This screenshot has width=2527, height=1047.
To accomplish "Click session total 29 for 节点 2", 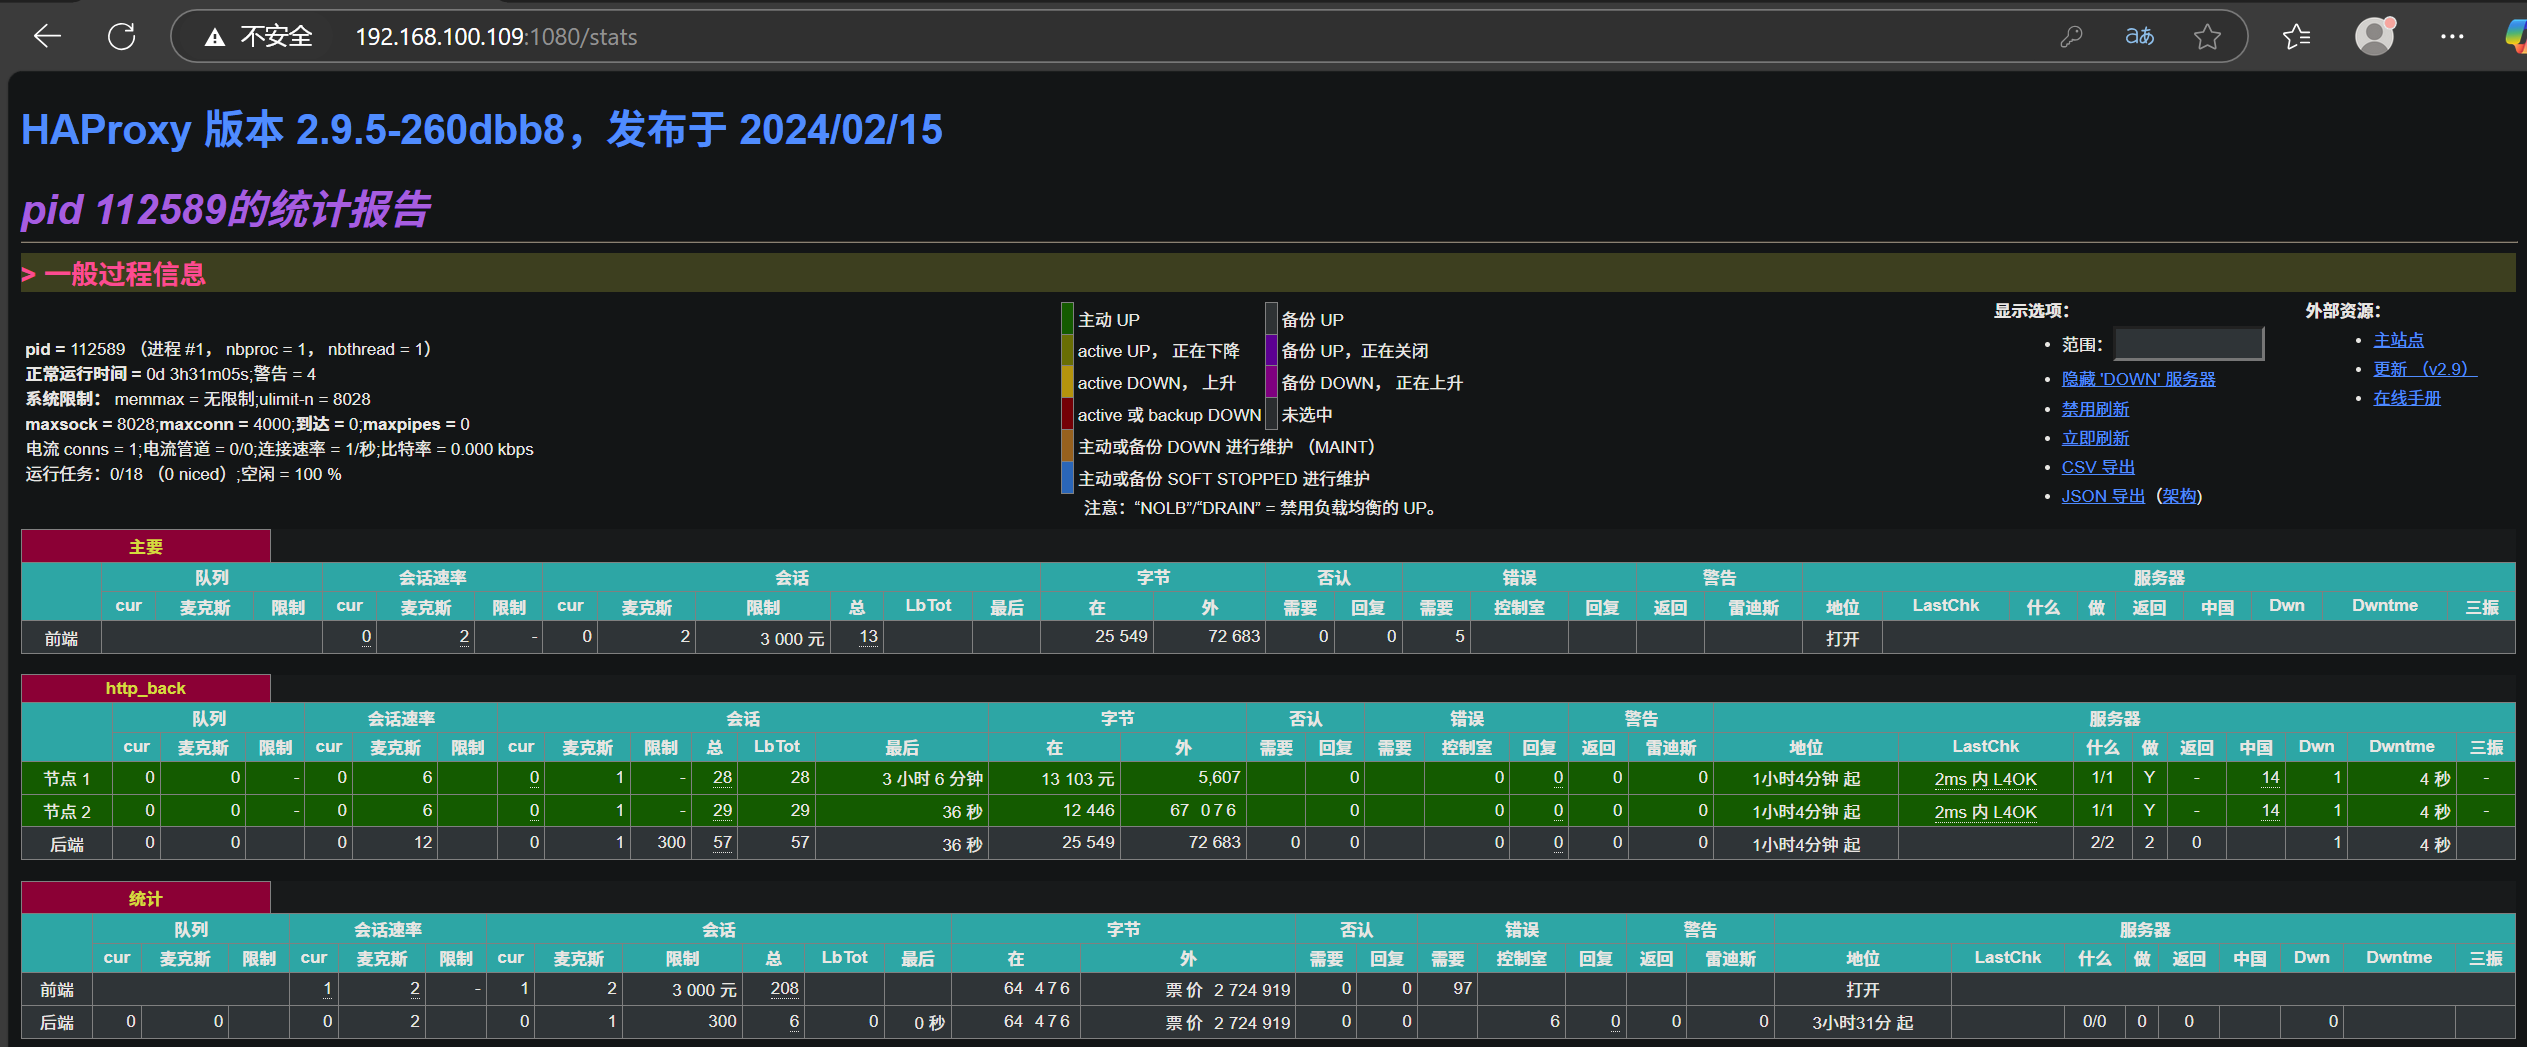I will tap(722, 811).
